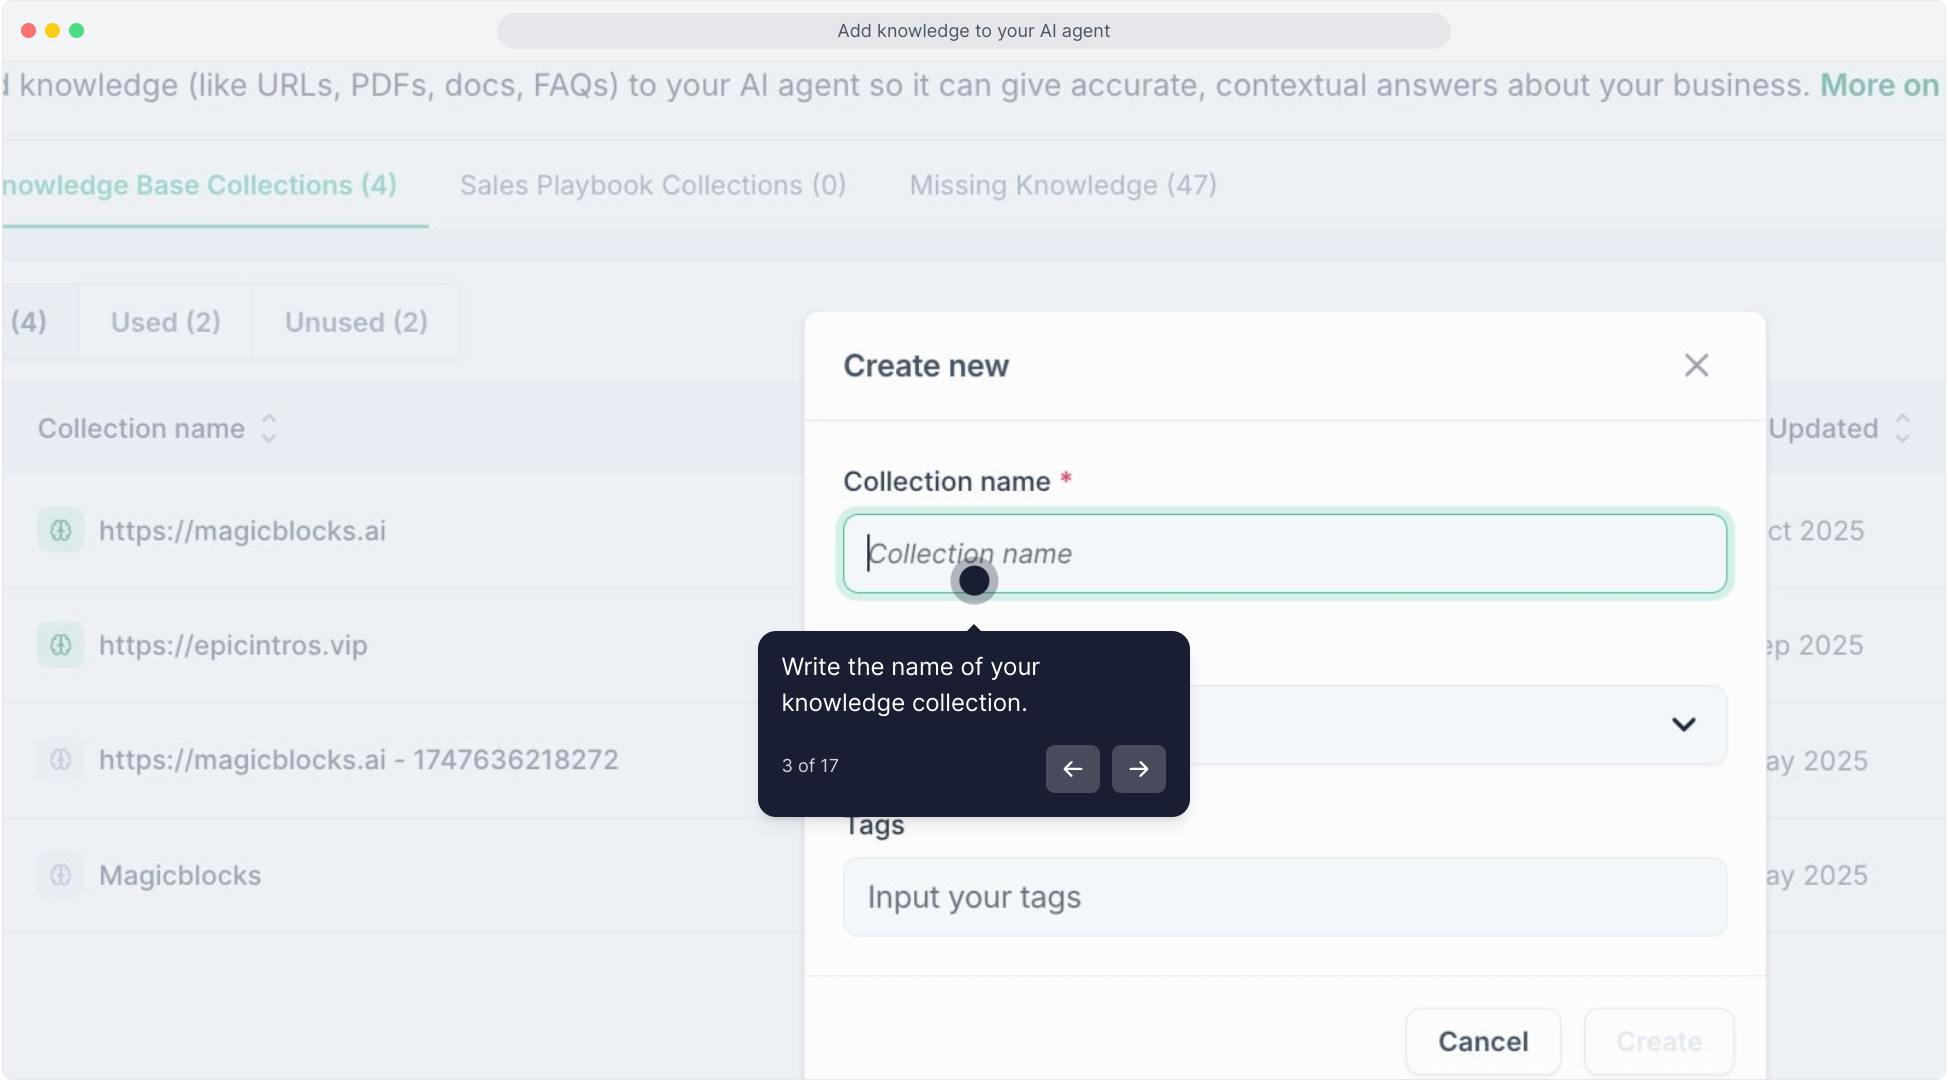Screen dimensions: 1948x1080
Task: Click brain icon beside https://magicblocks.ai
Action: (61, 530)
